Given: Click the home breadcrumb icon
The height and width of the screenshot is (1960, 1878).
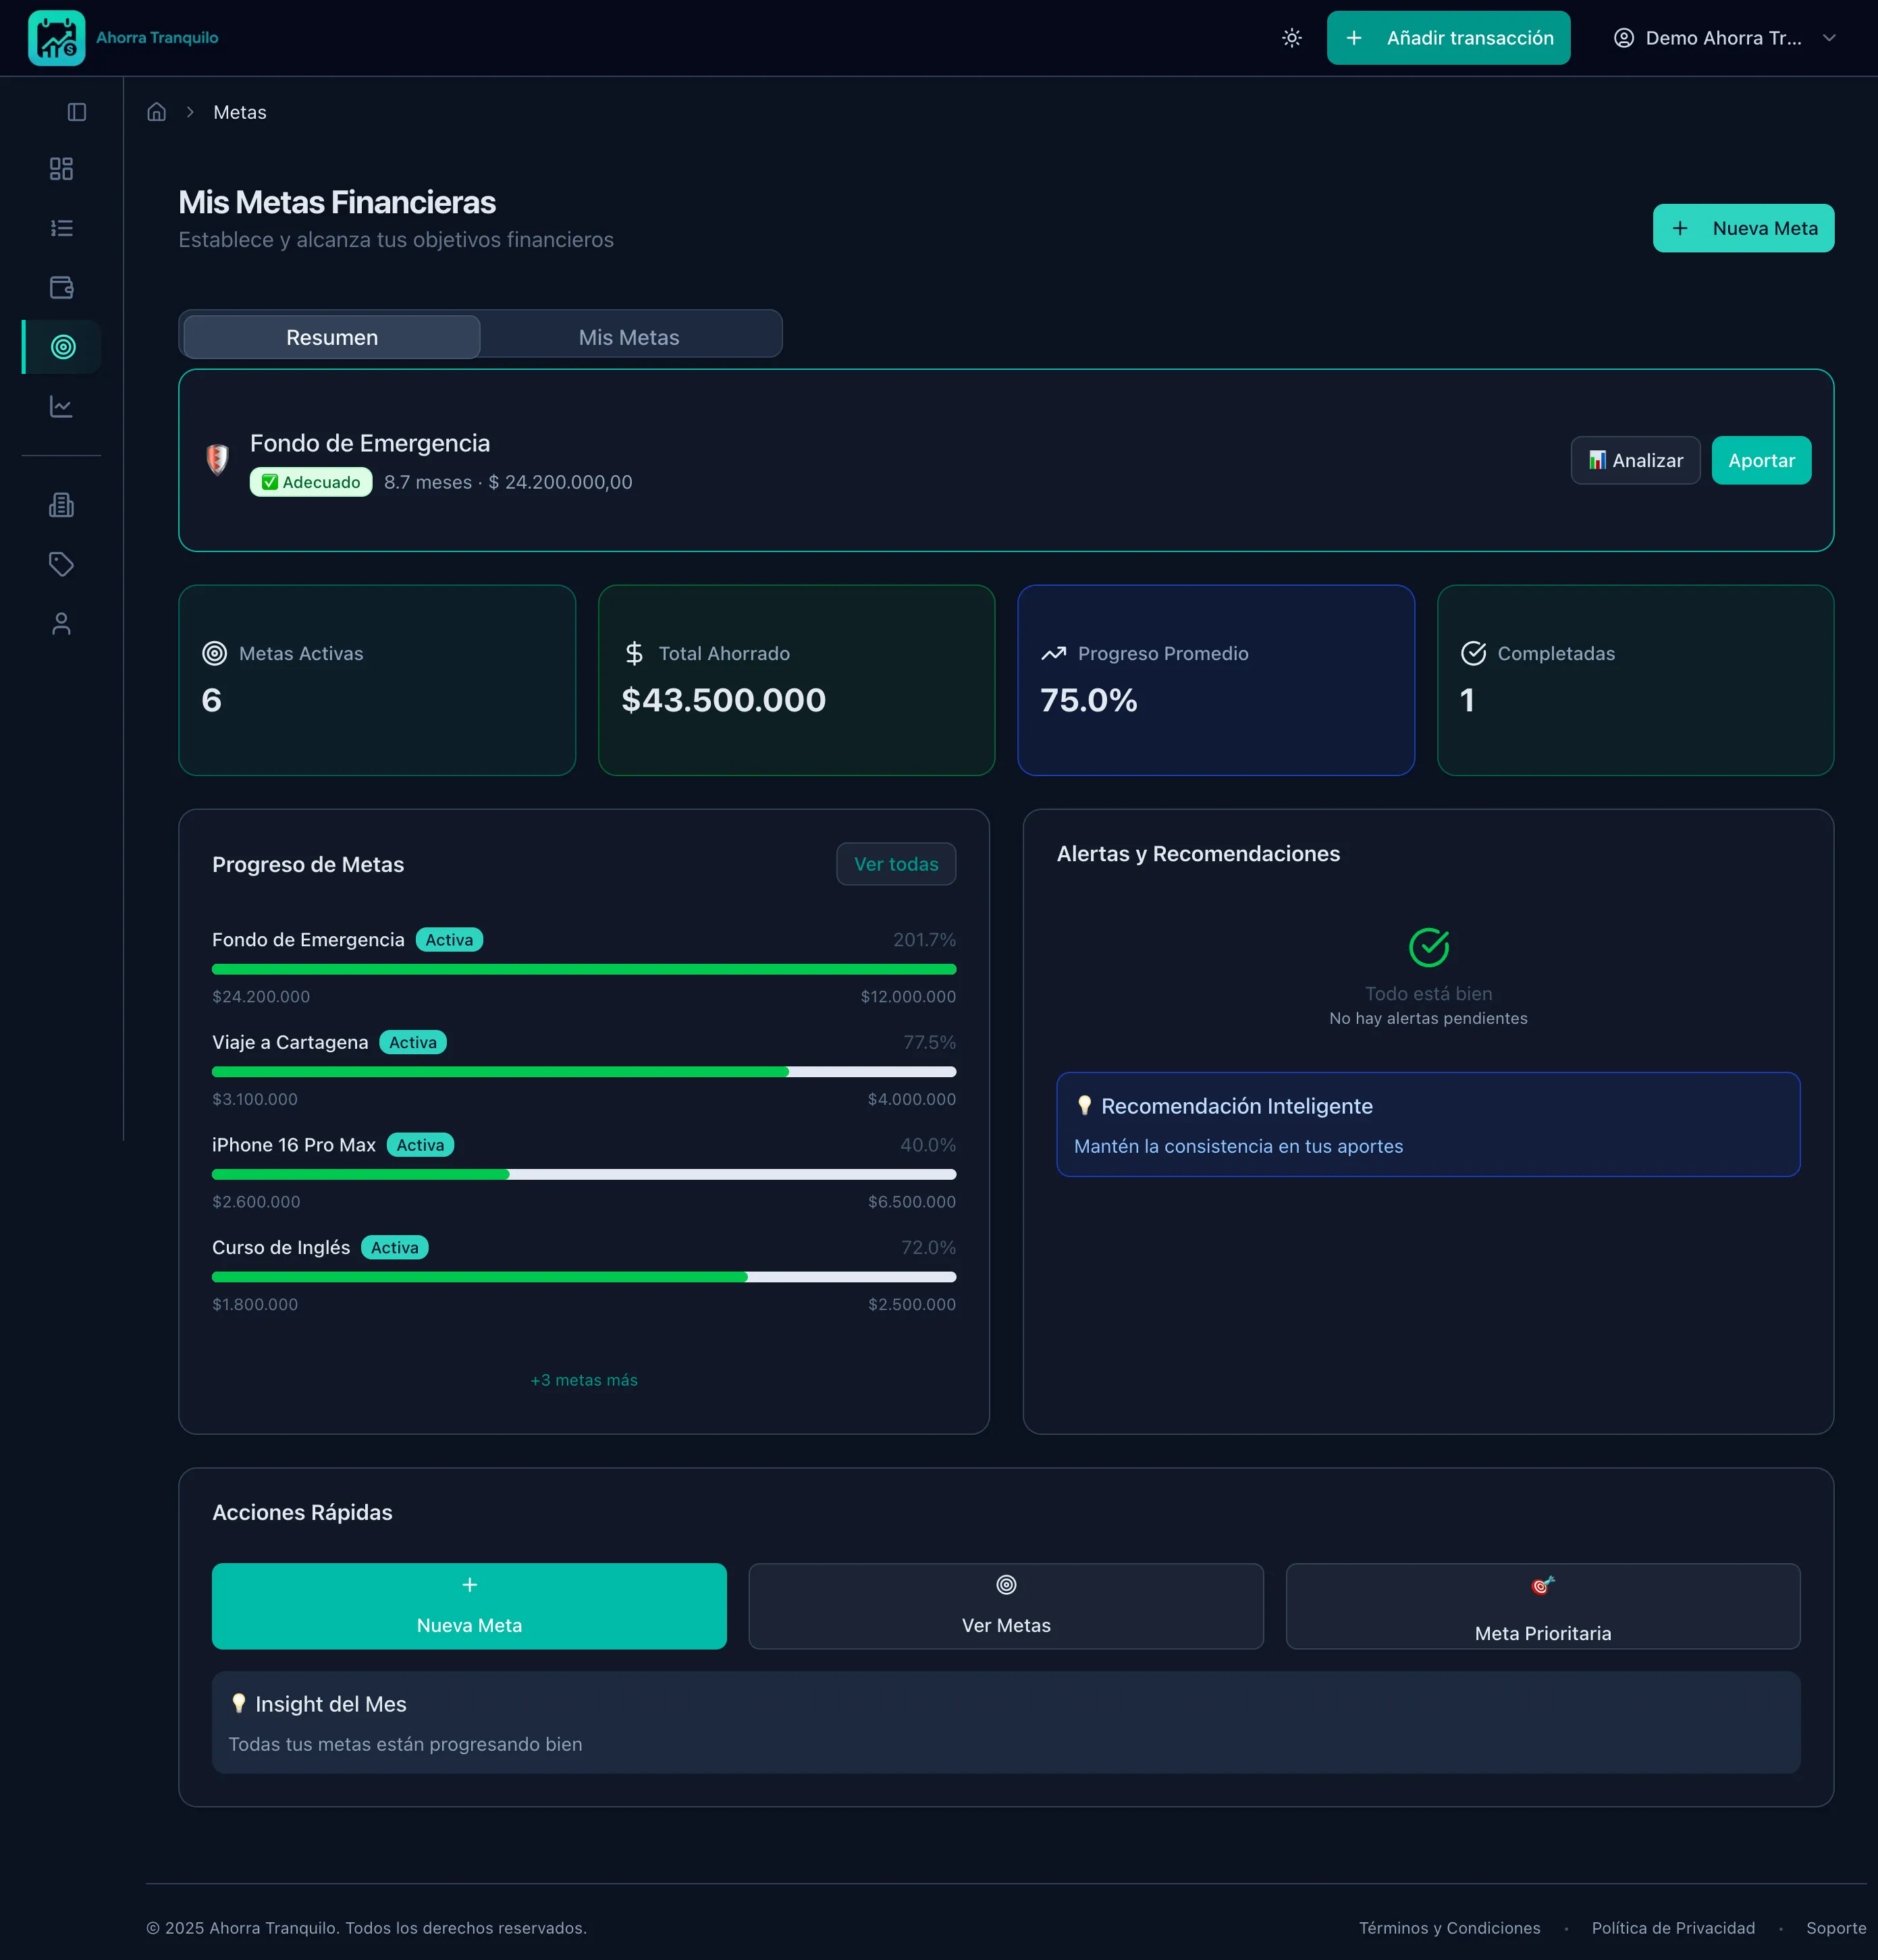Looking at the screenshot, I should (x=157, y=112).
